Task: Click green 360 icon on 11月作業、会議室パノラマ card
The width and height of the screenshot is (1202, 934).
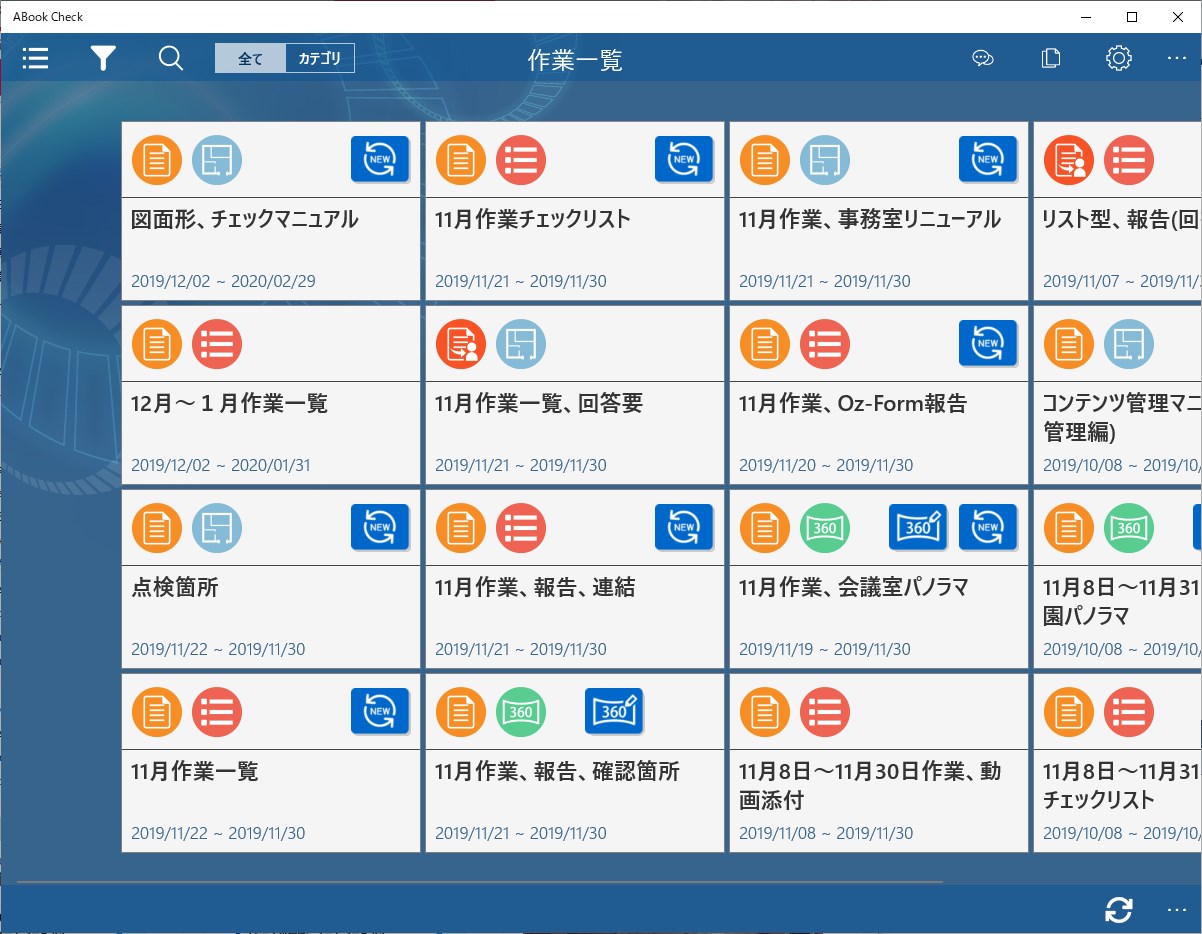Action: pos(825,528)
